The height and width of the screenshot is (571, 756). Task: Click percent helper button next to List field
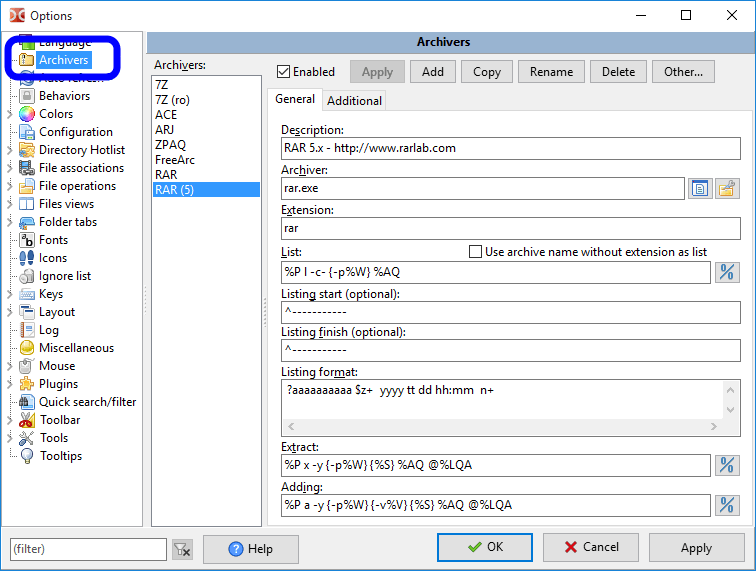[727, 272]
